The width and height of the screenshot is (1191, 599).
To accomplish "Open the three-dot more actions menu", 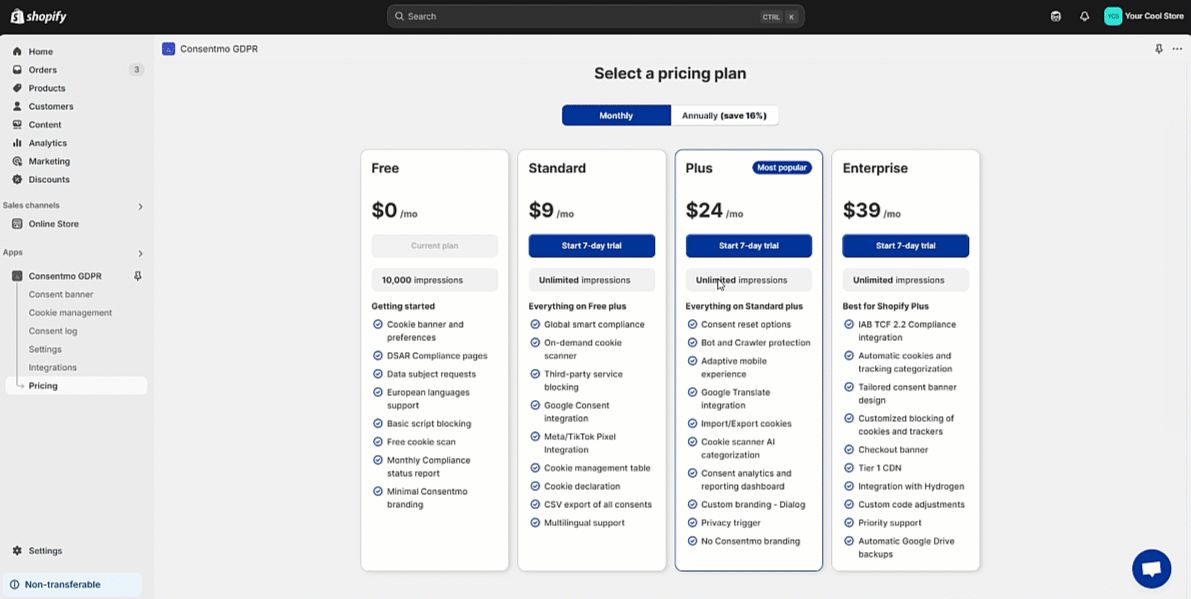I will [1177, 49].
